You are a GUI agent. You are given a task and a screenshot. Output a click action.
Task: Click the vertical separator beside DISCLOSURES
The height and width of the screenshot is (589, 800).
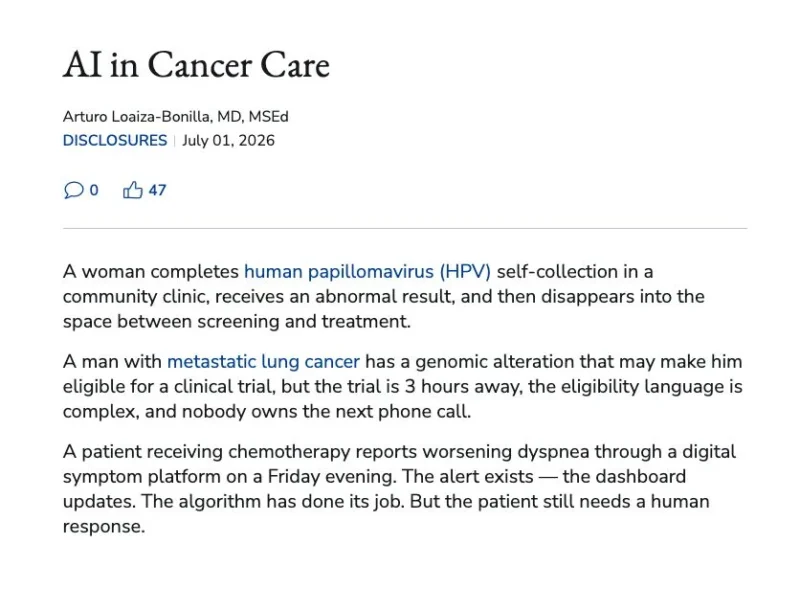(x=174, y=140)
